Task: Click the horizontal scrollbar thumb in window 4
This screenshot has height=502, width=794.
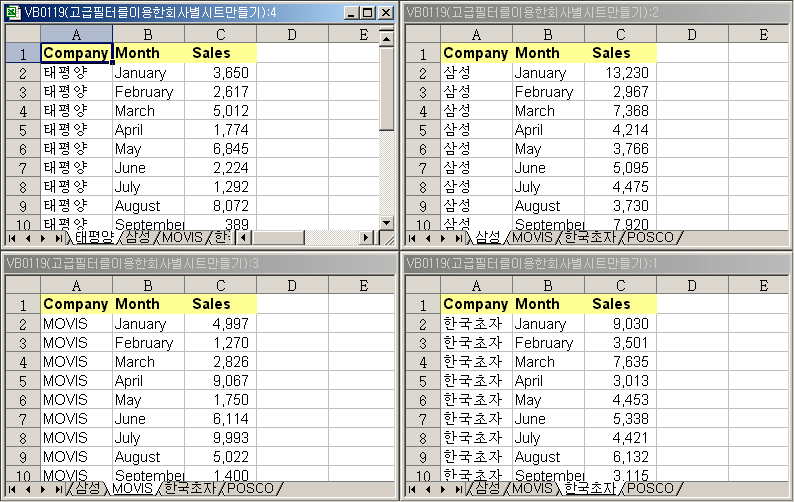Action: coord(277,238)
